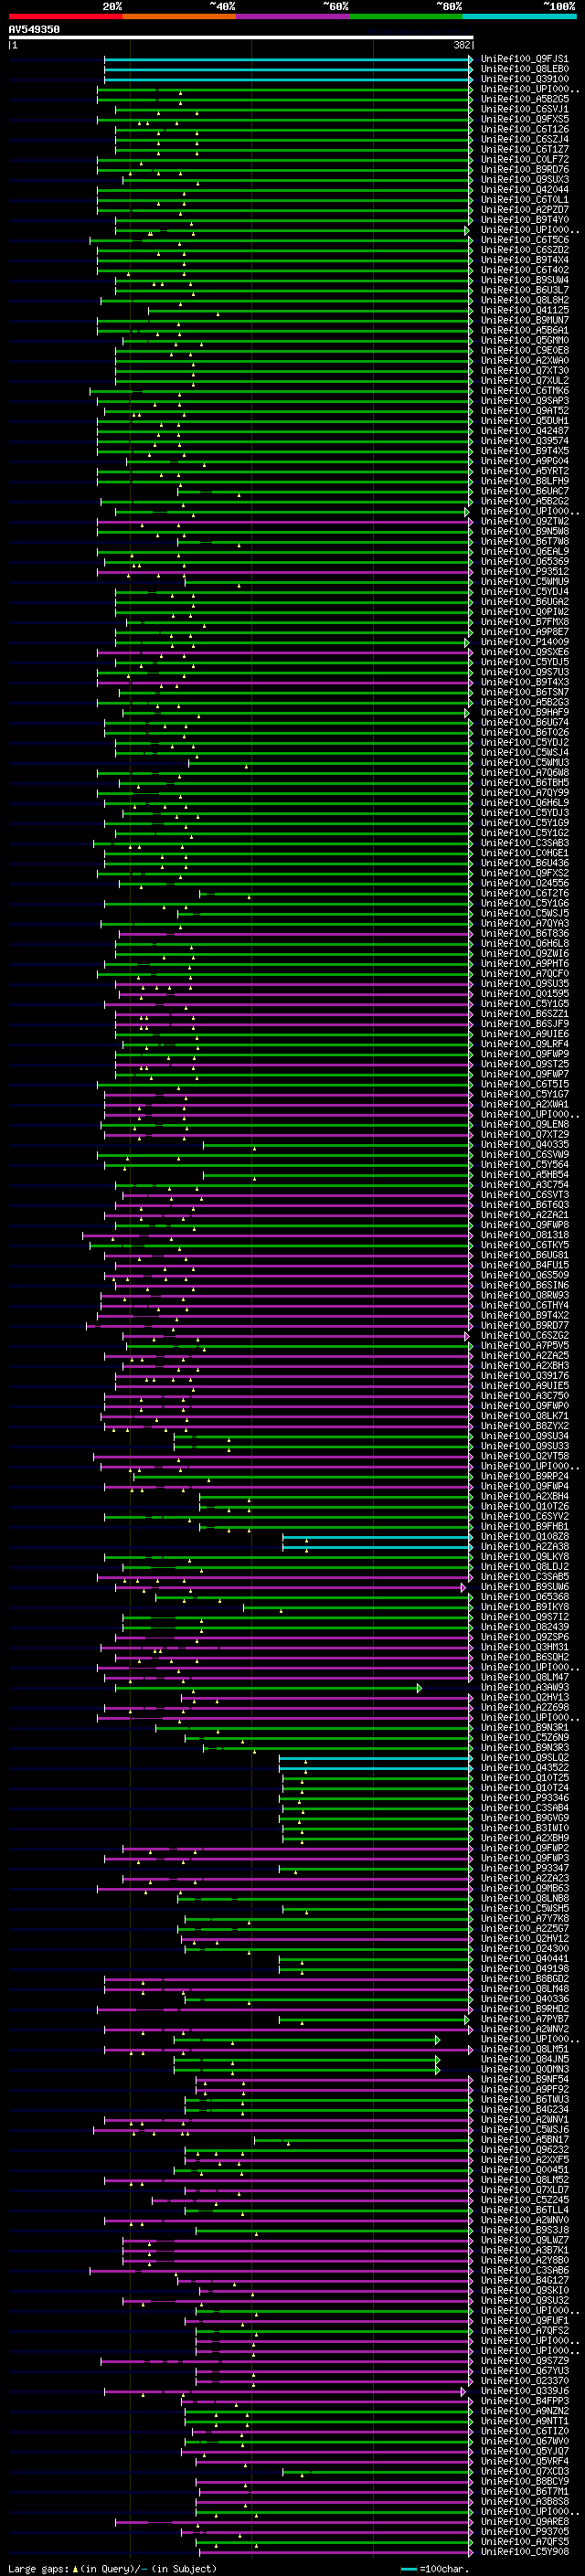Click the cyan ~100% identity legend bar
Screen dimensions: 585x2576
[519, 17]
